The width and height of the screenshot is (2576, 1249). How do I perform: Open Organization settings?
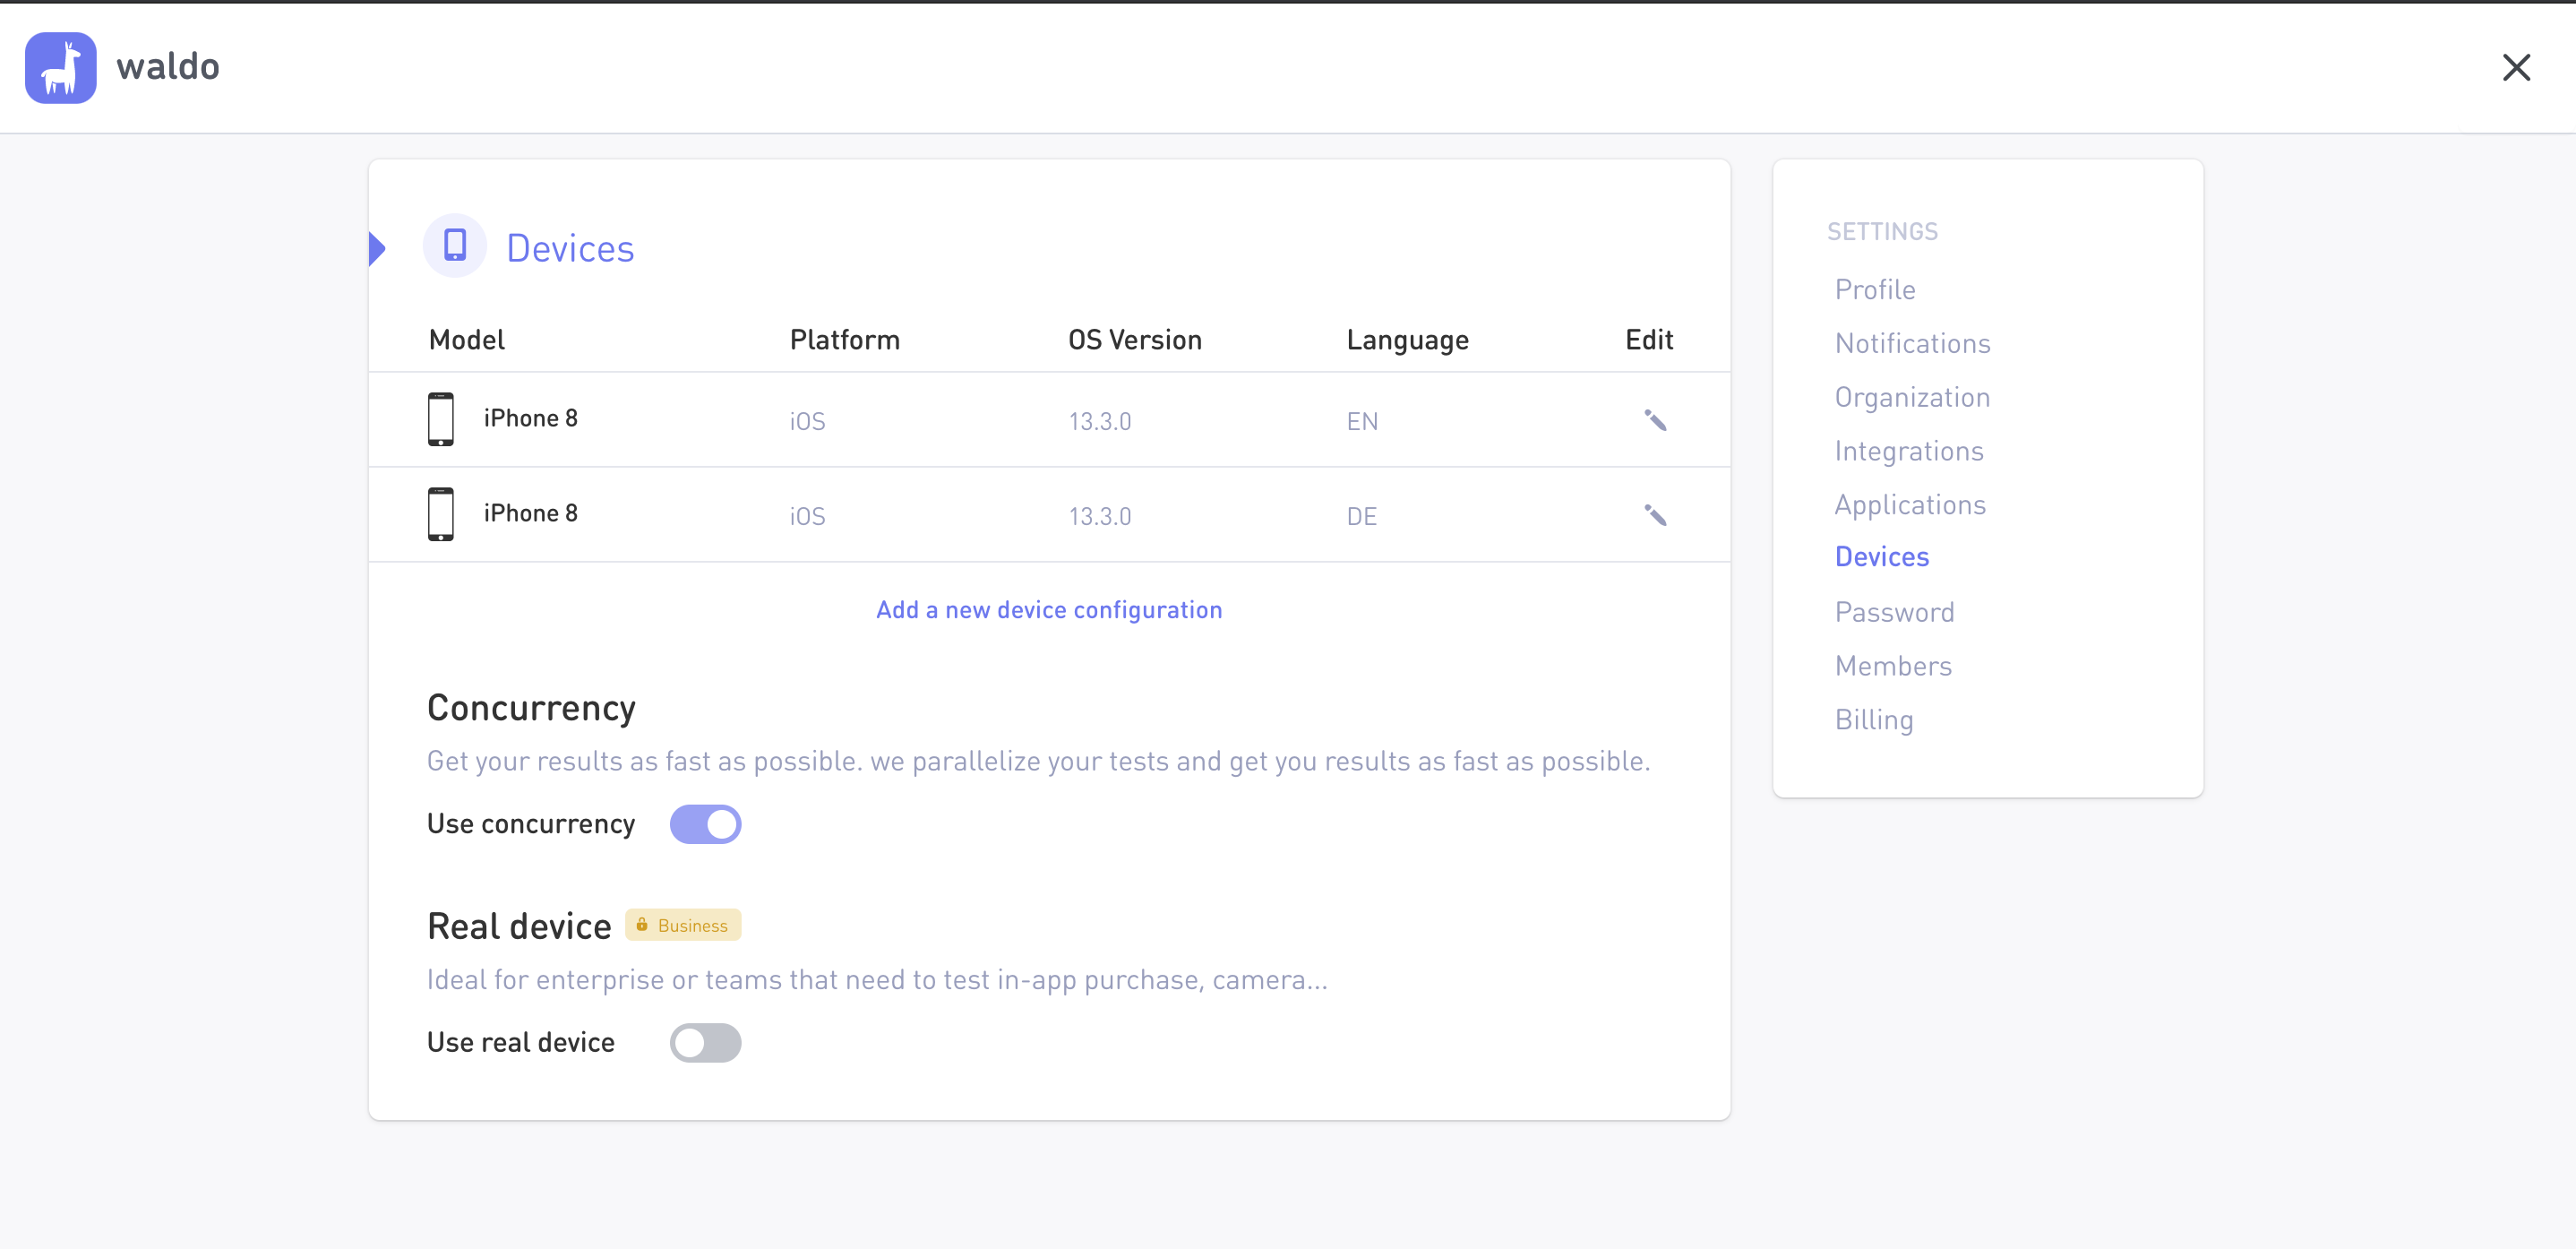pyautogui.click(x=1912, y=398)
